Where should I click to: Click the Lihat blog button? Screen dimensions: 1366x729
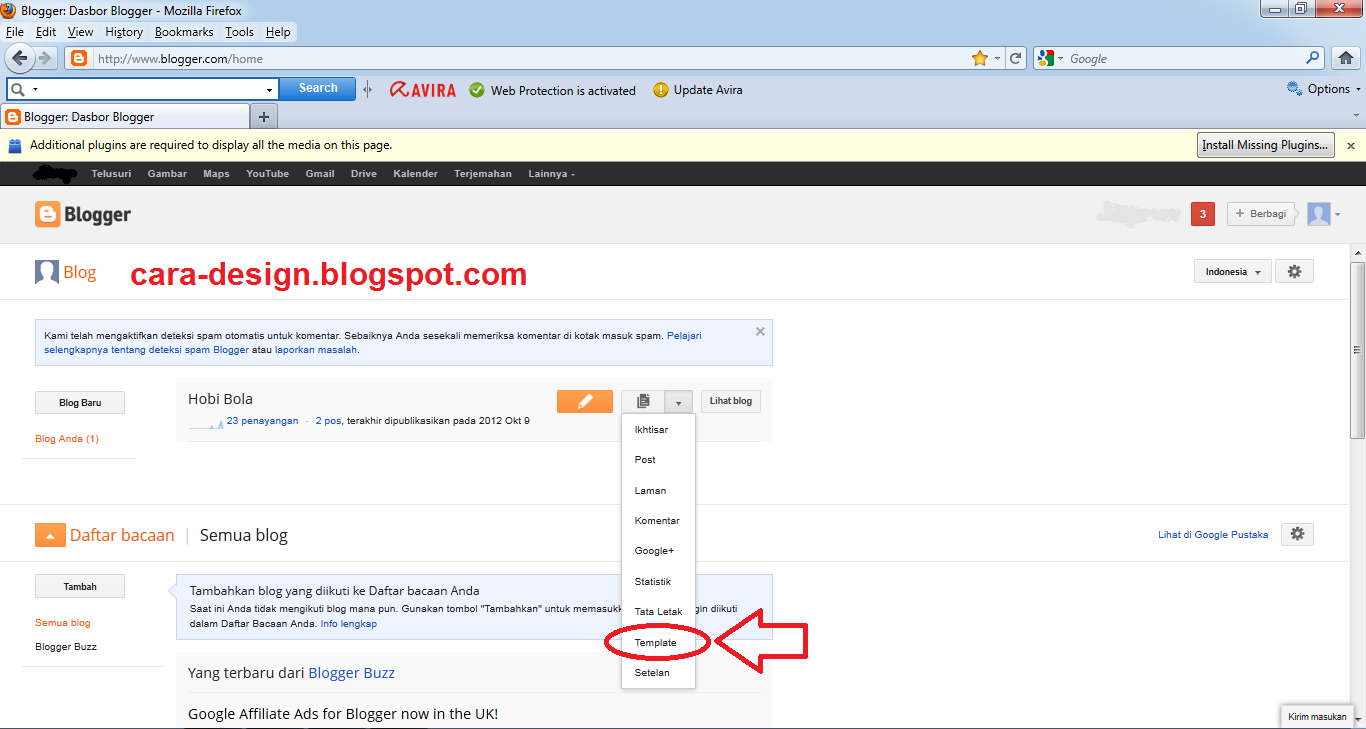[x=731, y=401]
